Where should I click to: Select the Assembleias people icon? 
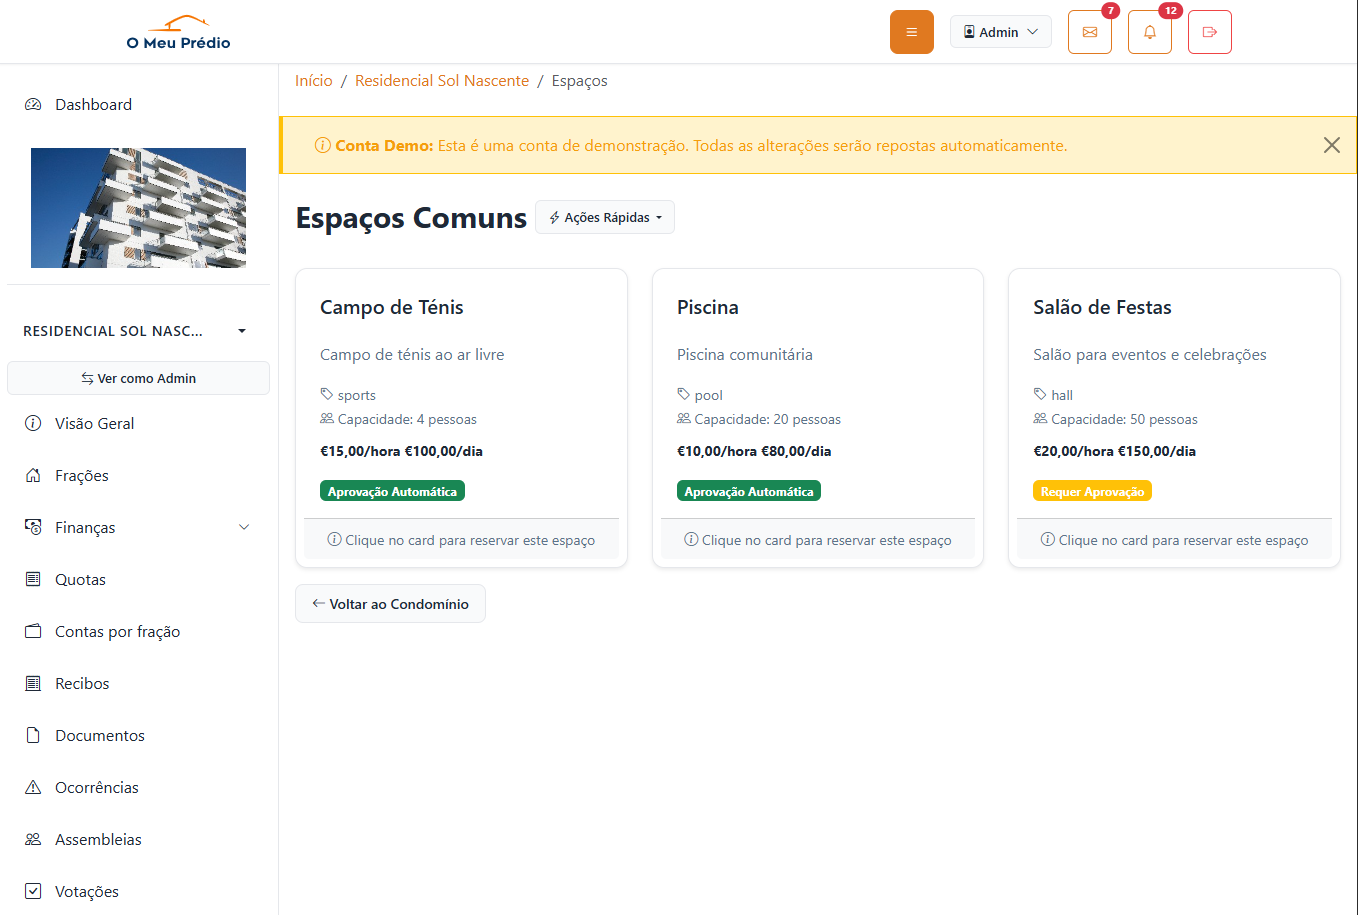click(33, 839)
